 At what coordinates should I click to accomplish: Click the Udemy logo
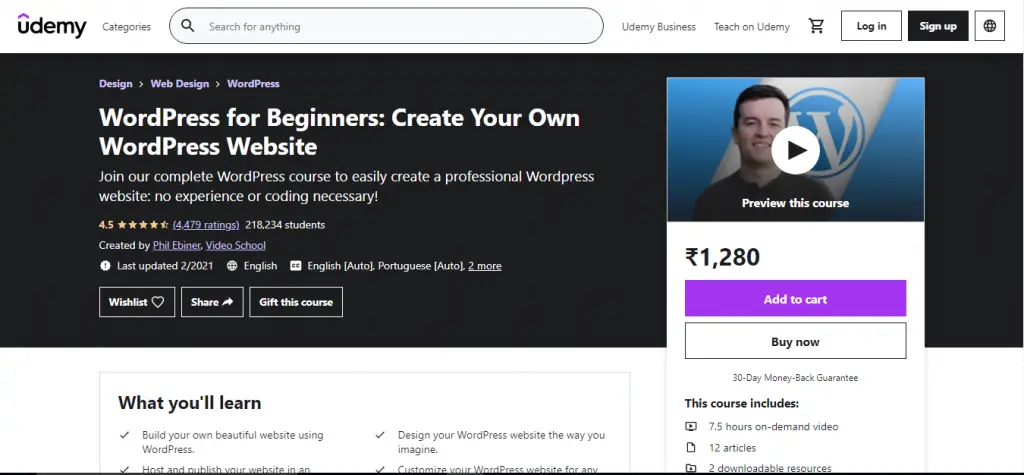(52, 27)
